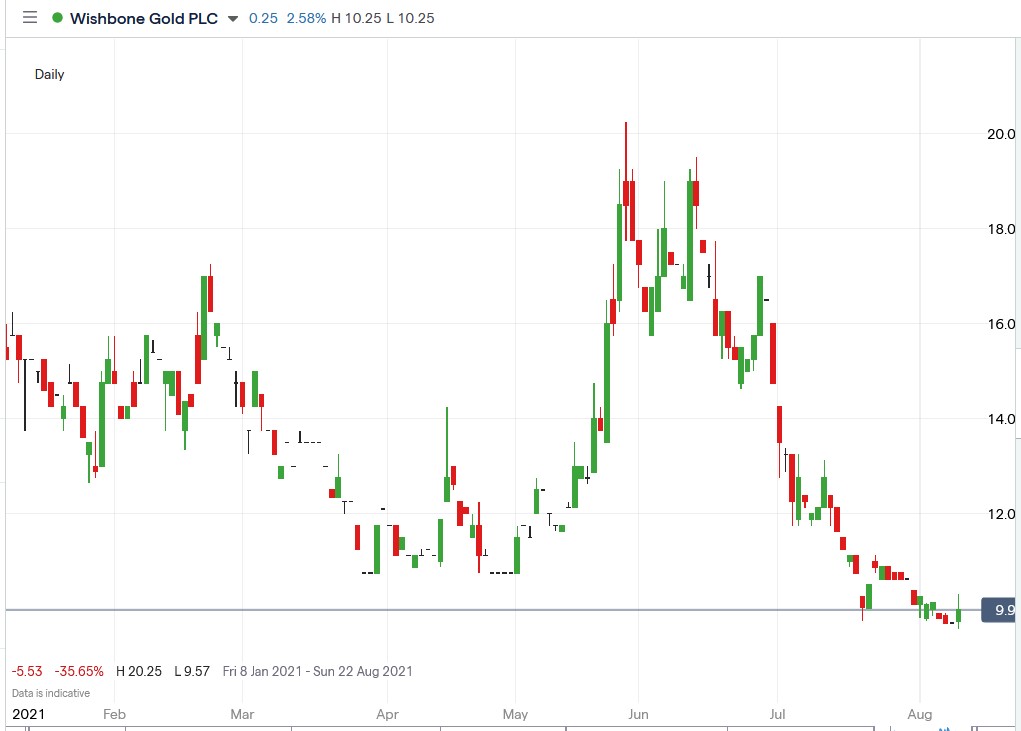The image size is (1021, 731).
Task: Click the 12.0 price axis label
Action: [1001, 514]
